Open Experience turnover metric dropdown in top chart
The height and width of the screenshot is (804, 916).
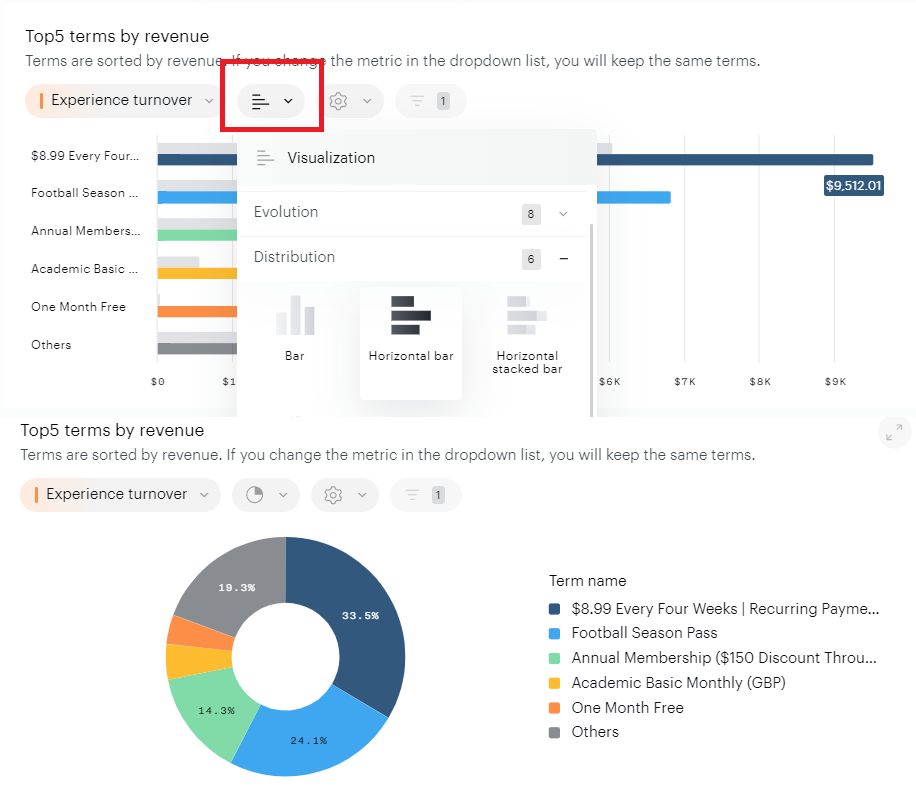pos(122,100)
